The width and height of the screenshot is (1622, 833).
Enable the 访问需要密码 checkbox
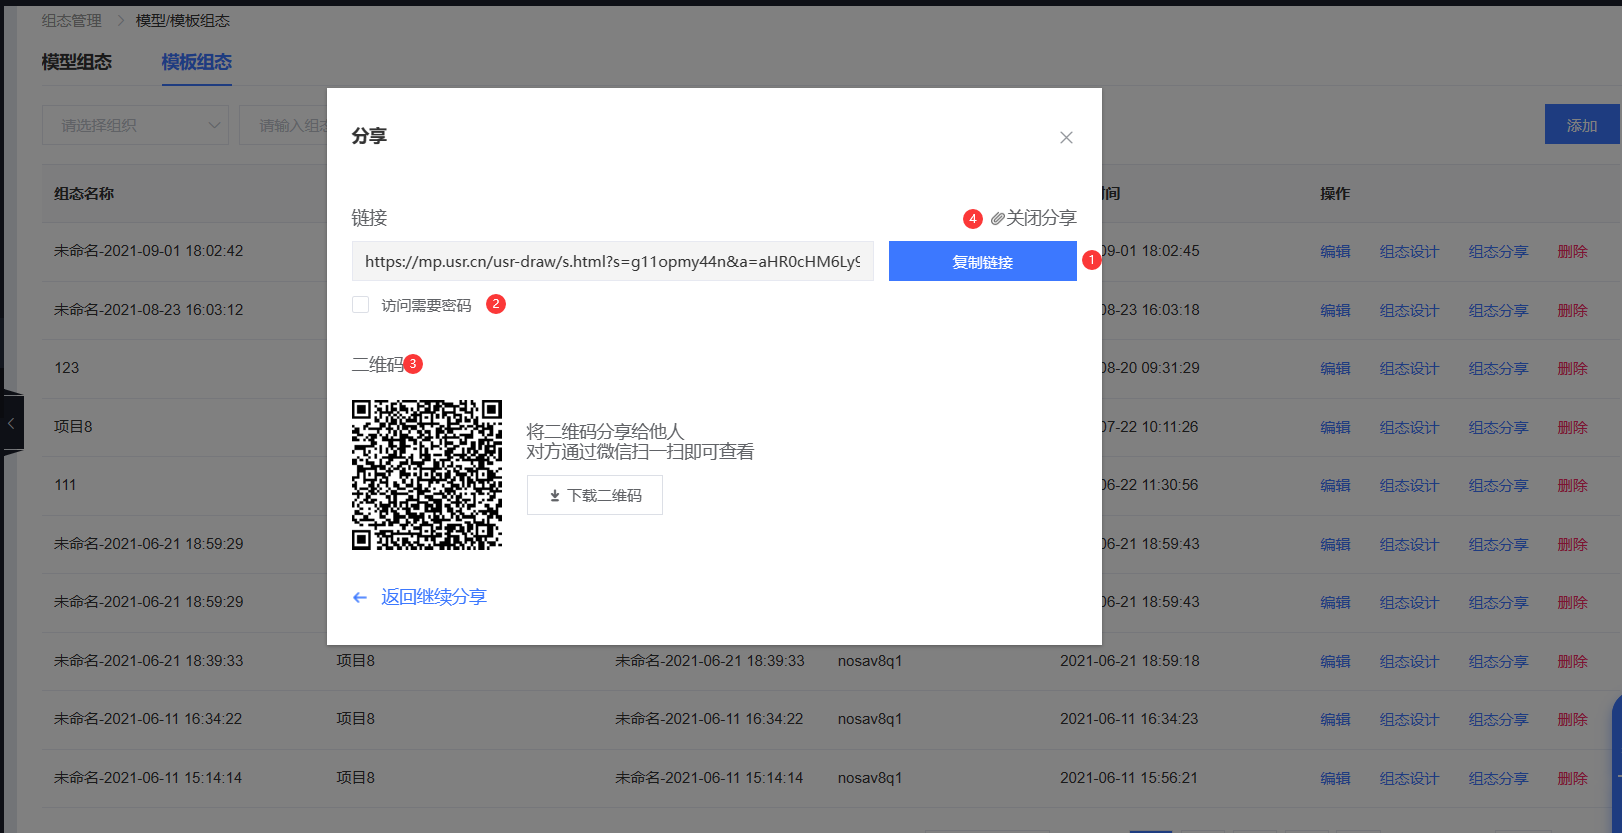click(x=361, y=304)
